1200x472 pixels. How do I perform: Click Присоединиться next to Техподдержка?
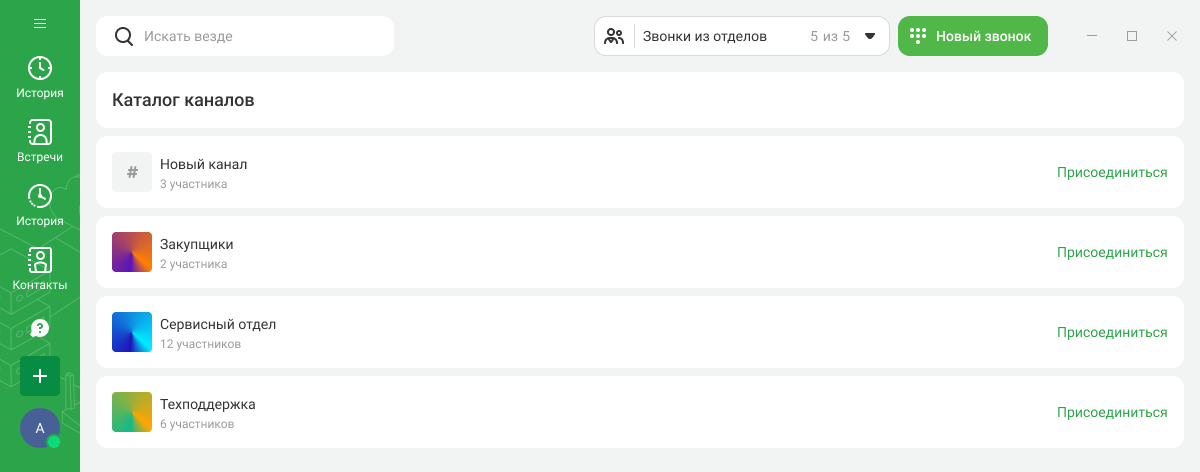click(1112, 412)
